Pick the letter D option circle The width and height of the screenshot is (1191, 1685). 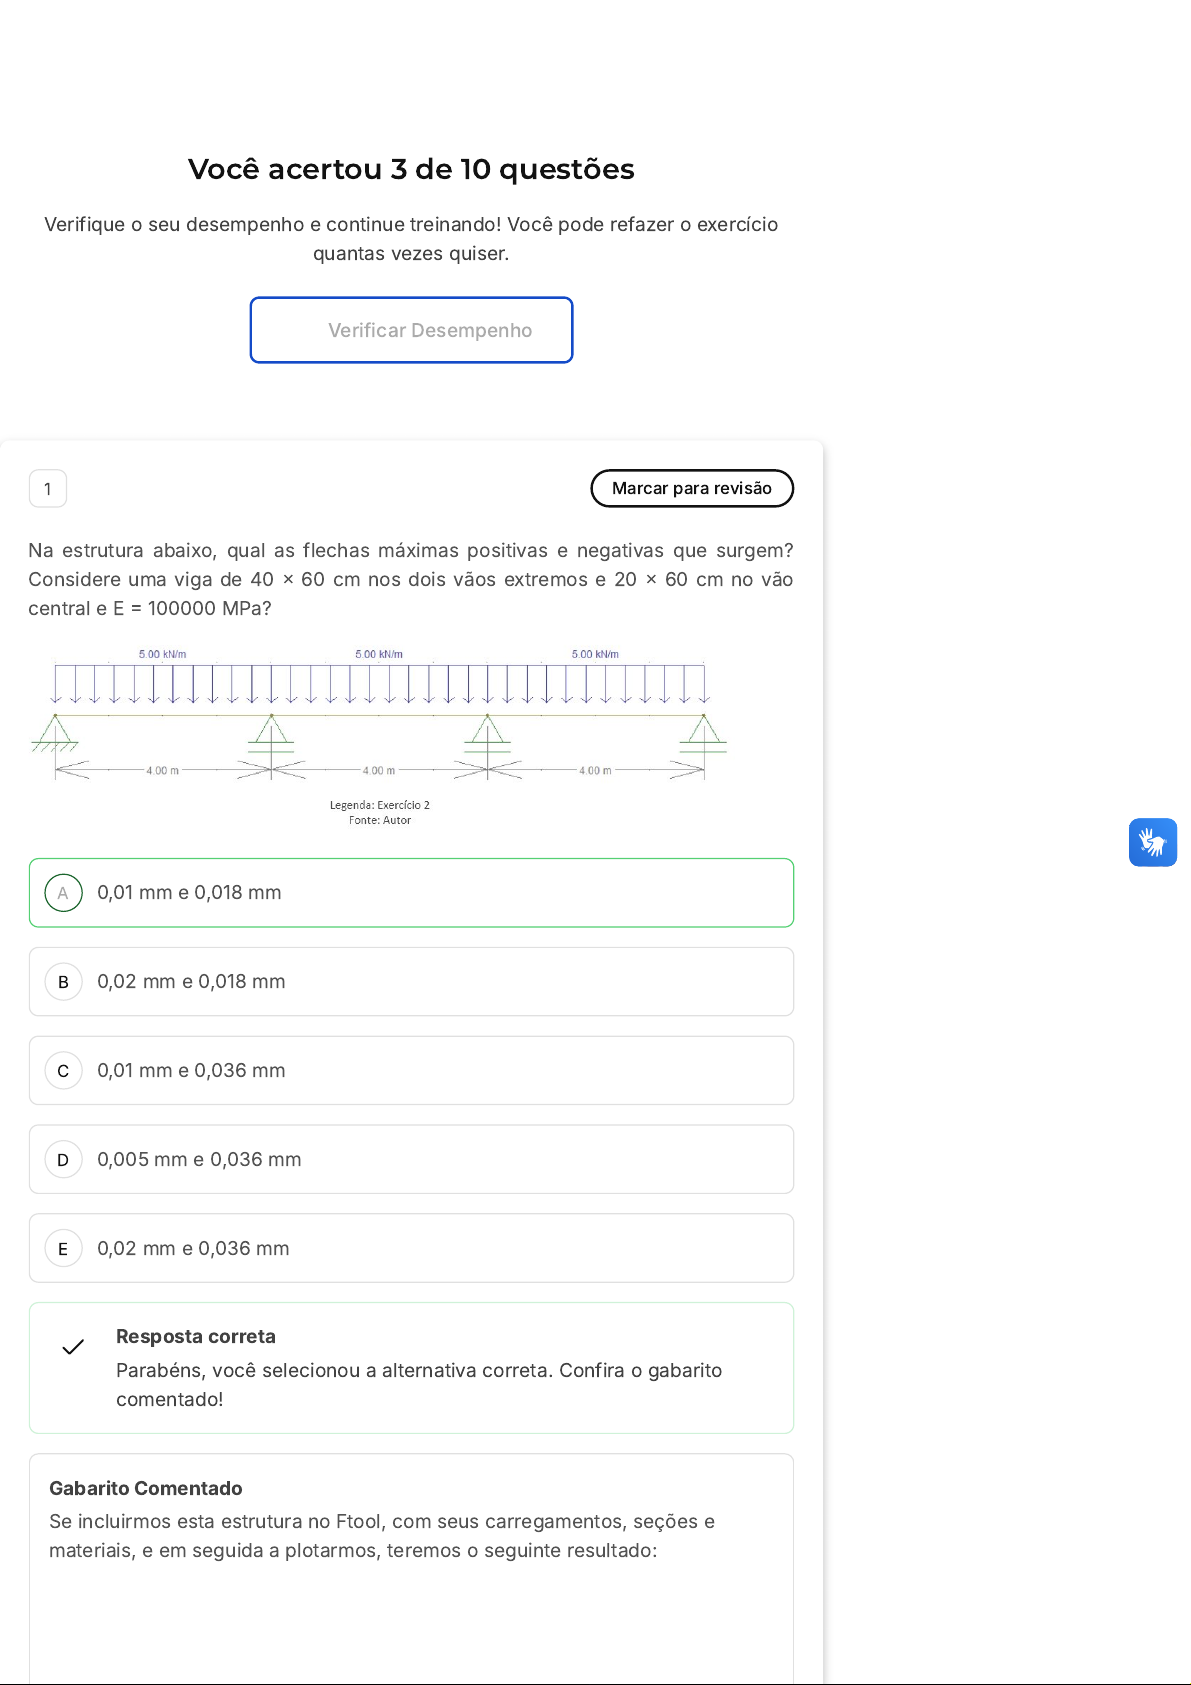[x=63, y=1160]
